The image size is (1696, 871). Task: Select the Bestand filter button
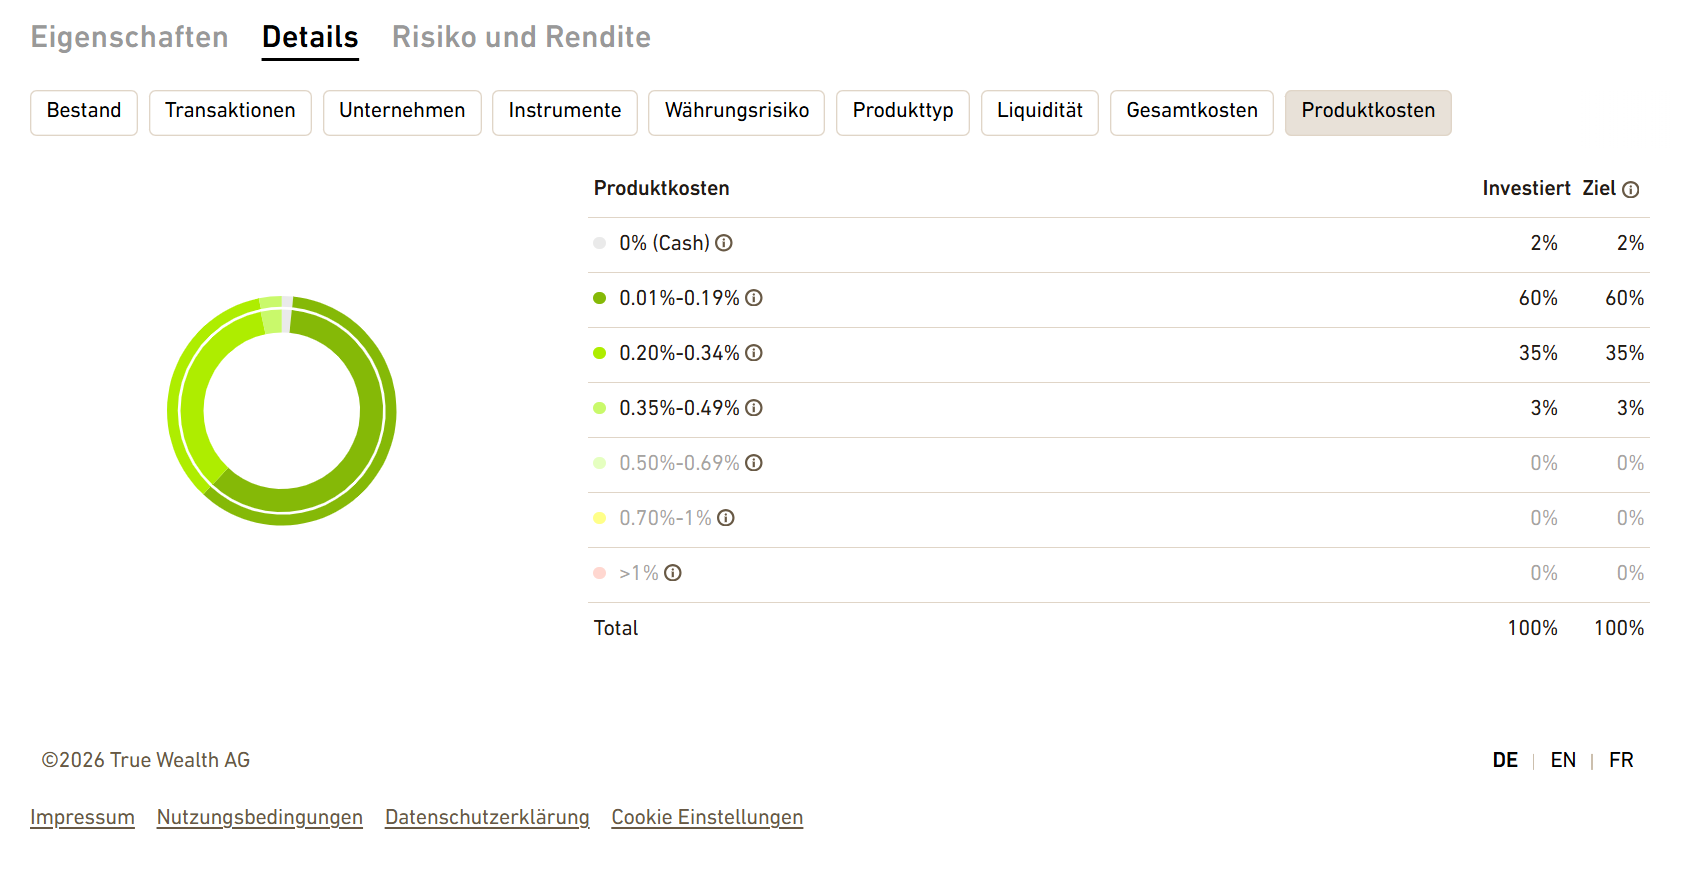click(84, 112)
